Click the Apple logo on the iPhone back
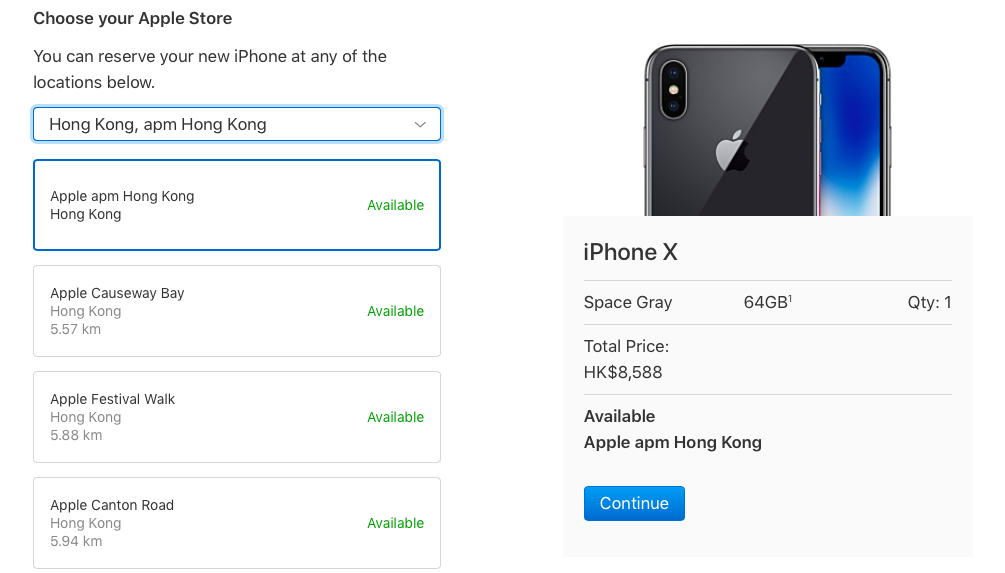The width and height of the screenshot is (1005, 573). pyautogui.click(x=732, y=151)
